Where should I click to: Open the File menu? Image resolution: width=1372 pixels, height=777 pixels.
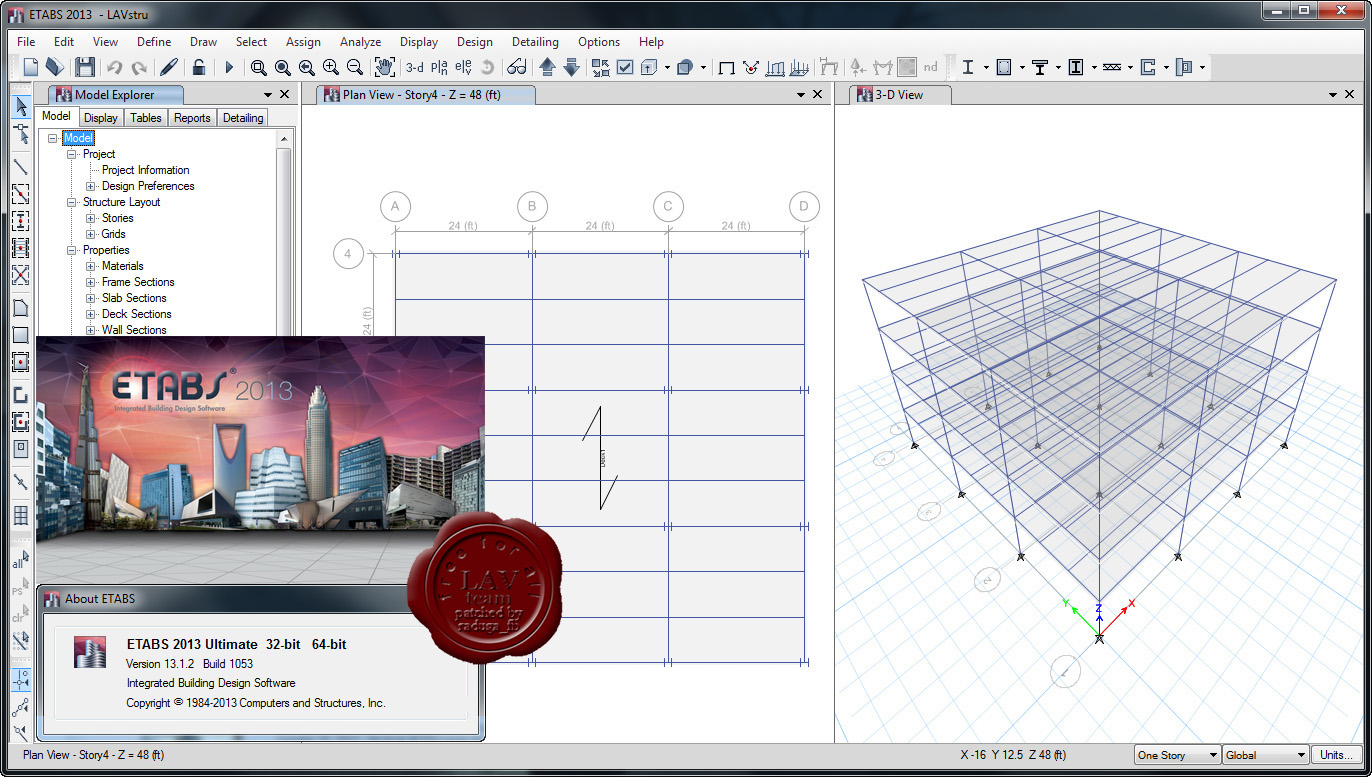(26, 42)
